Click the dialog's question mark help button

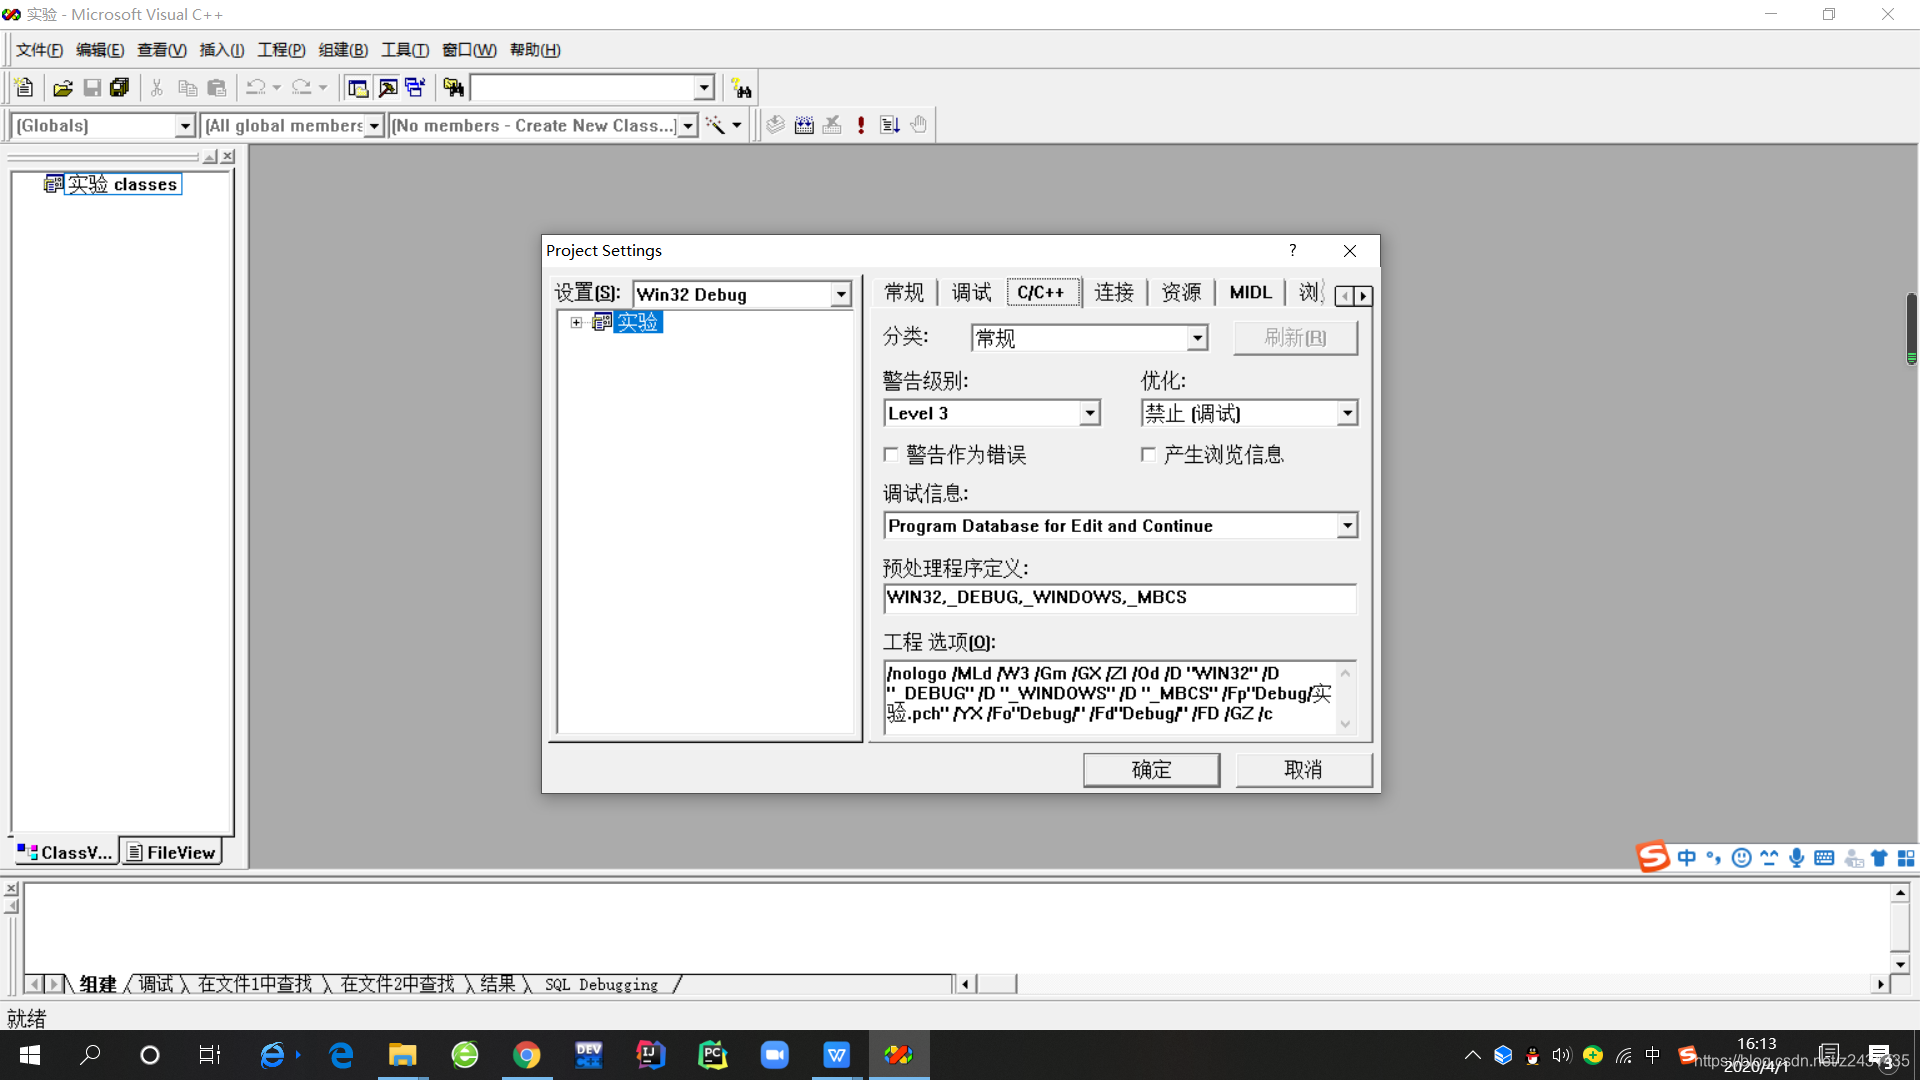point(1293,250)
